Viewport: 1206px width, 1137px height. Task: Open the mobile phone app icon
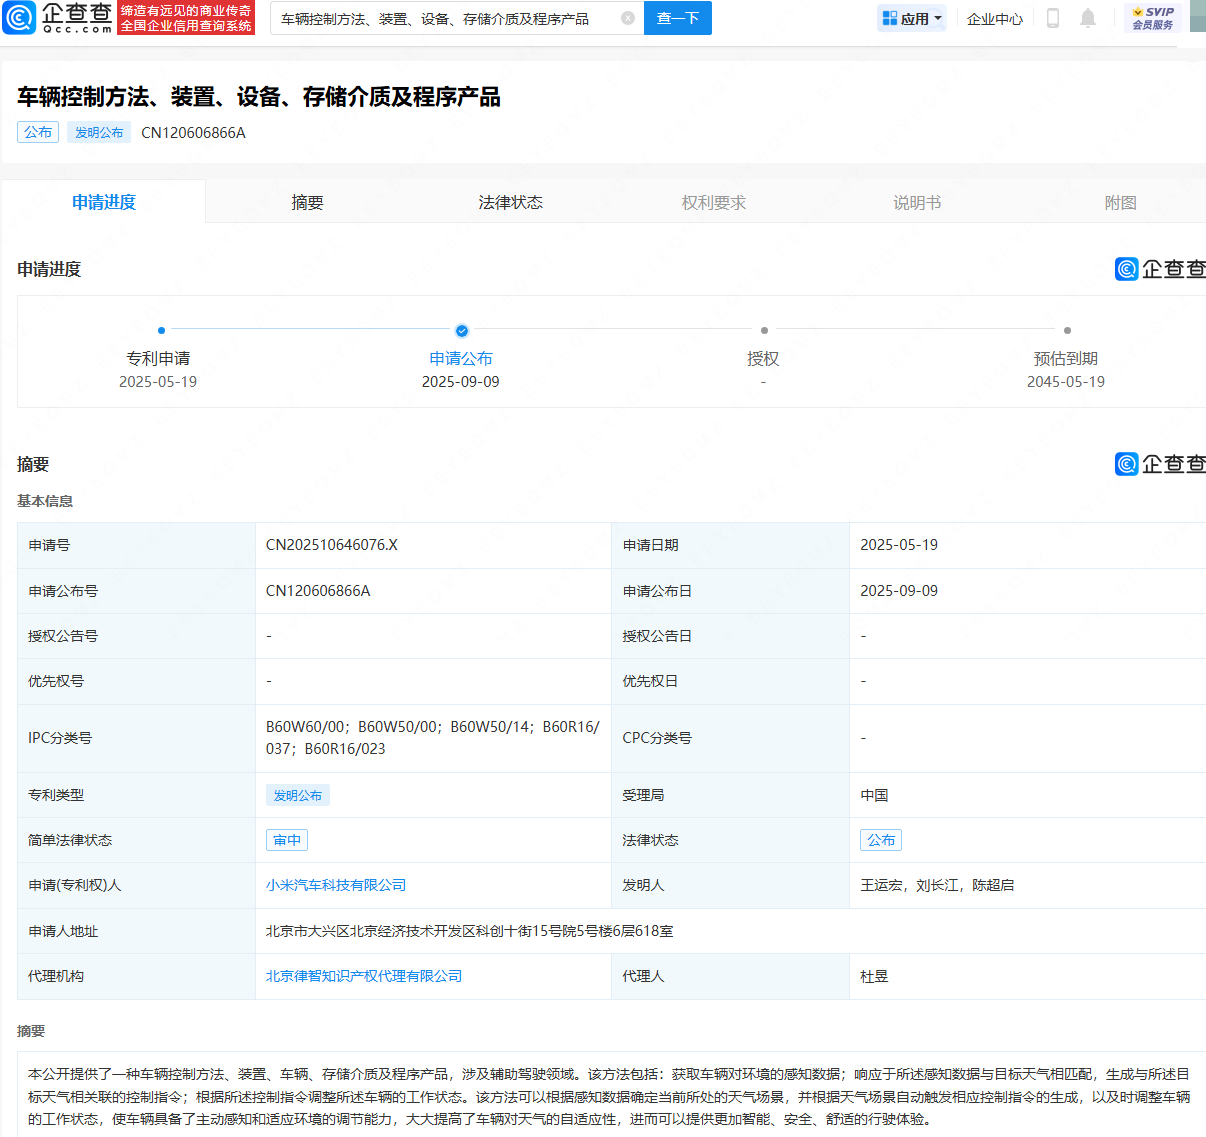(1052, 18)
